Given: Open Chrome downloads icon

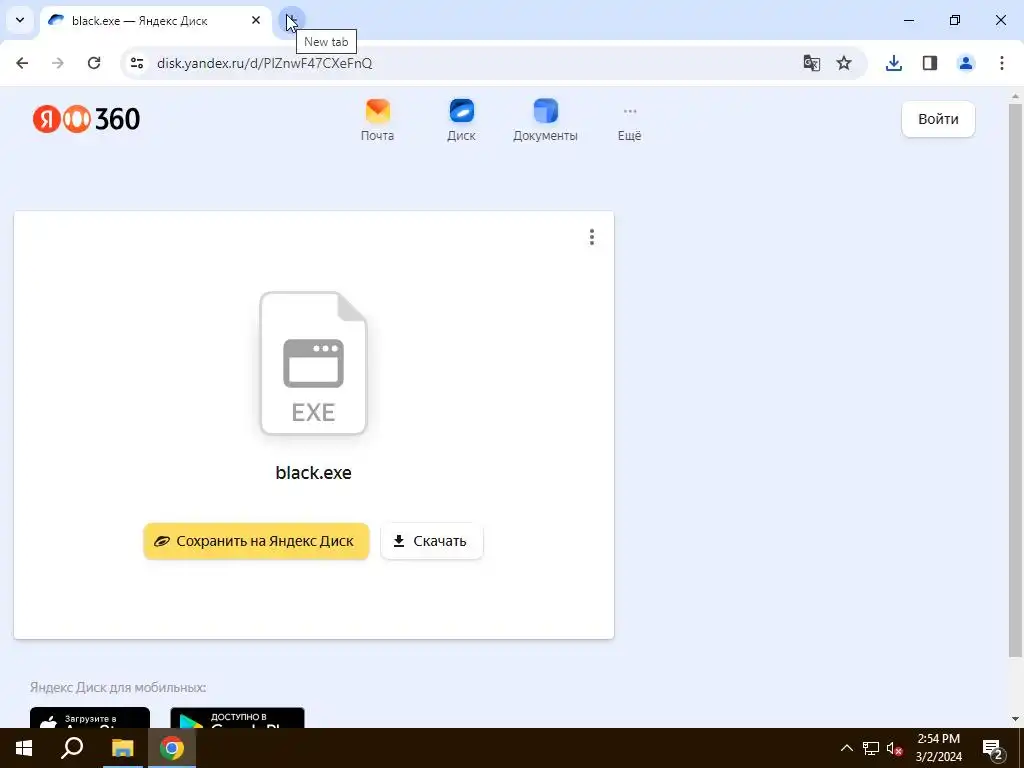Looking at the screenshot, I should pos(894,63).
